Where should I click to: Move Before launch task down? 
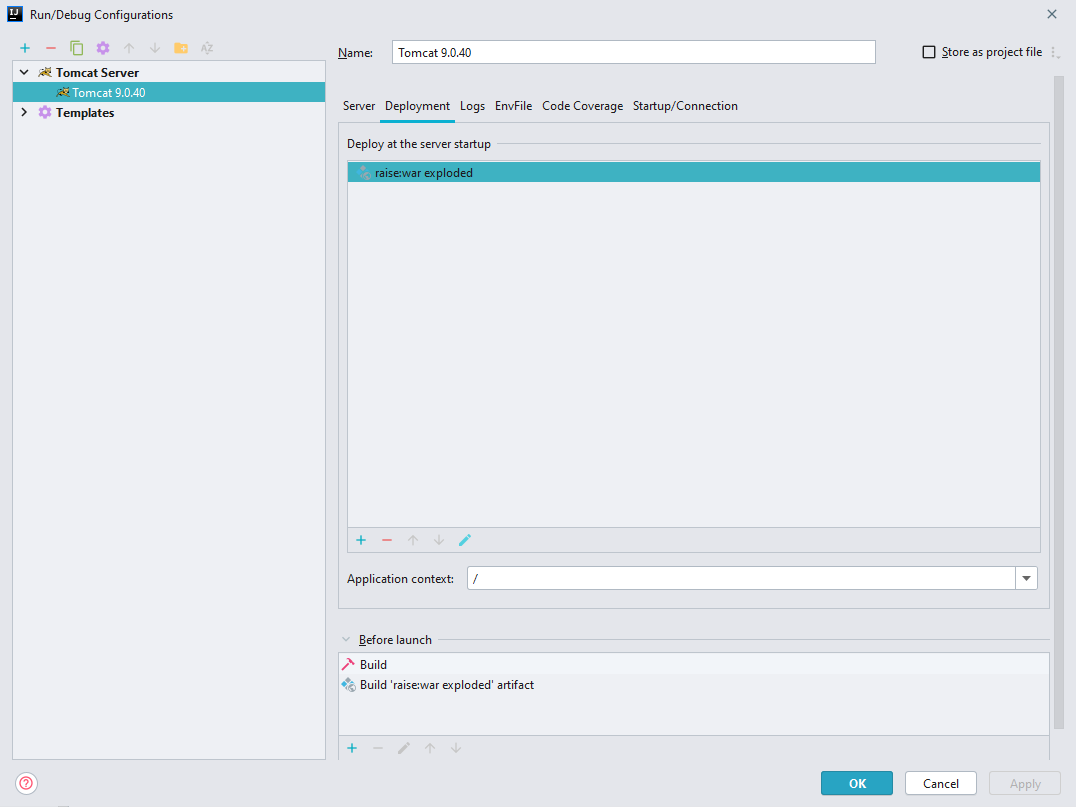pos(456,748)
